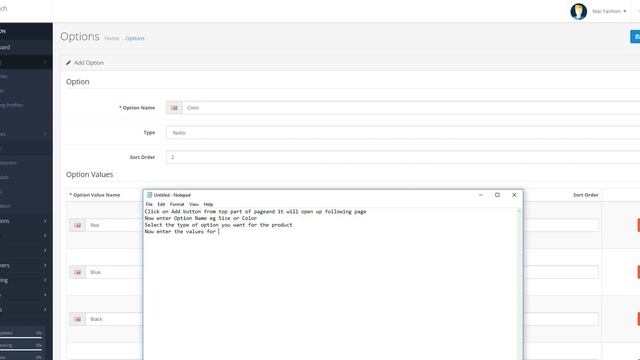This screenshot has width=640, height=360.
Task: Close the Notepad window
Action: (x=514, y=195)
